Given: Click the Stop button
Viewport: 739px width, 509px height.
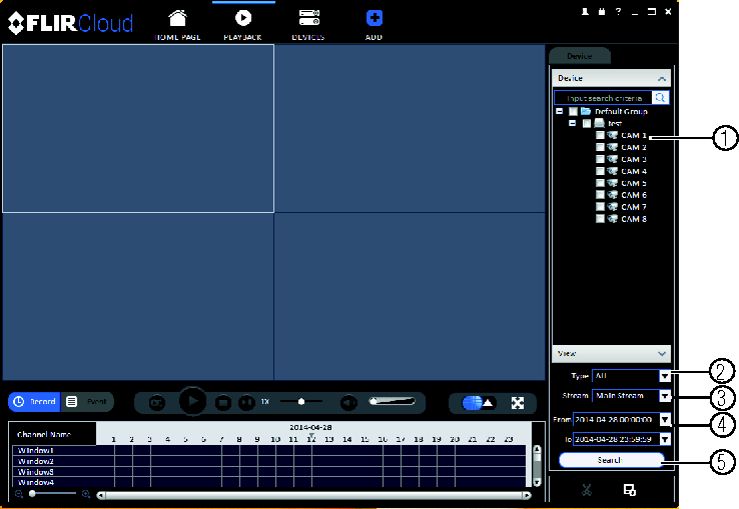Looking at the screenshot, I should tap(223, 403).
